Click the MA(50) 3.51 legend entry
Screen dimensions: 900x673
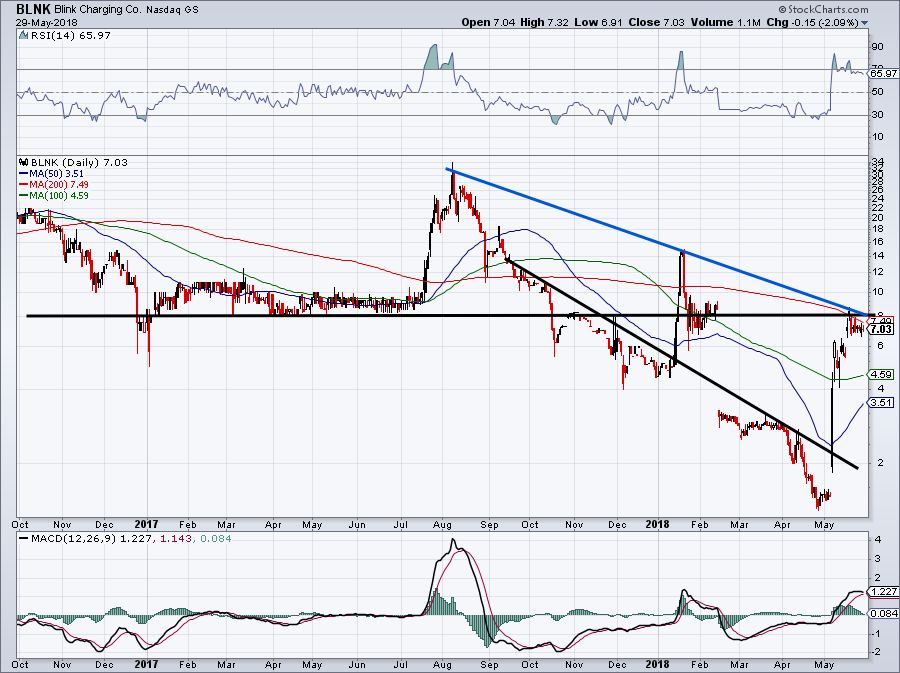tap(52, 173)
